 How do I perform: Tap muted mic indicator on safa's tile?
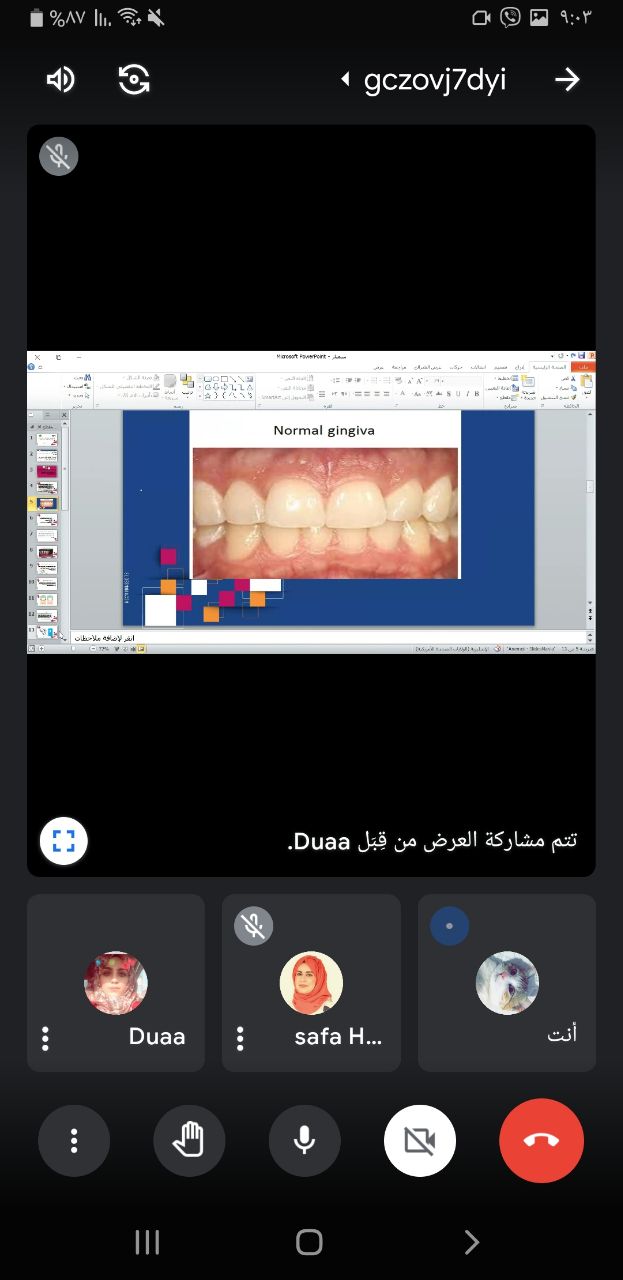(x=254, y=926)
